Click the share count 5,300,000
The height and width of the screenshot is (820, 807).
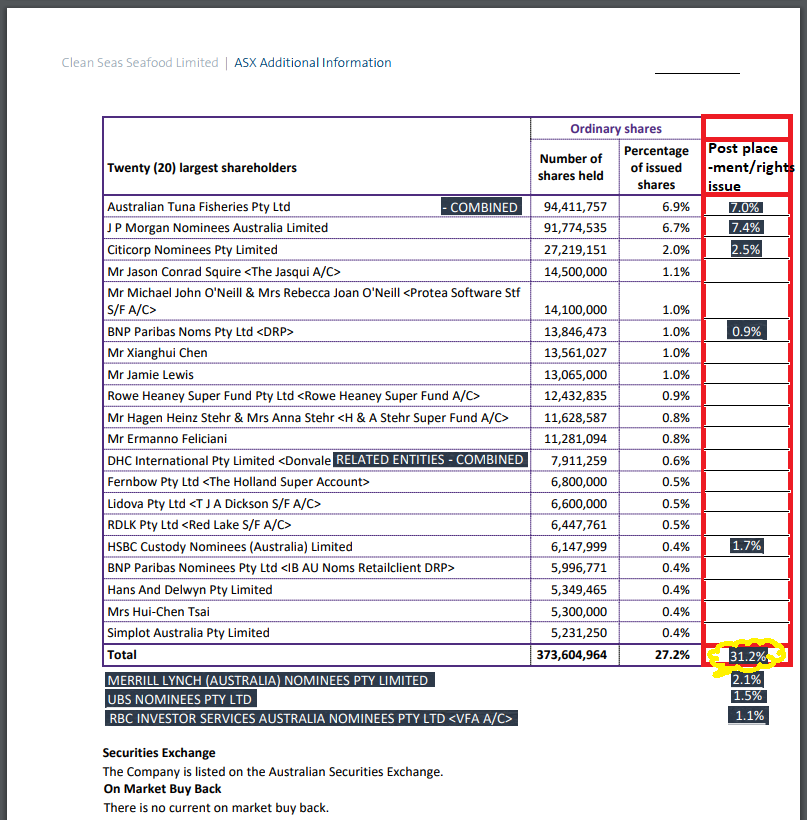pyautogui.click(x=578, y=612)
